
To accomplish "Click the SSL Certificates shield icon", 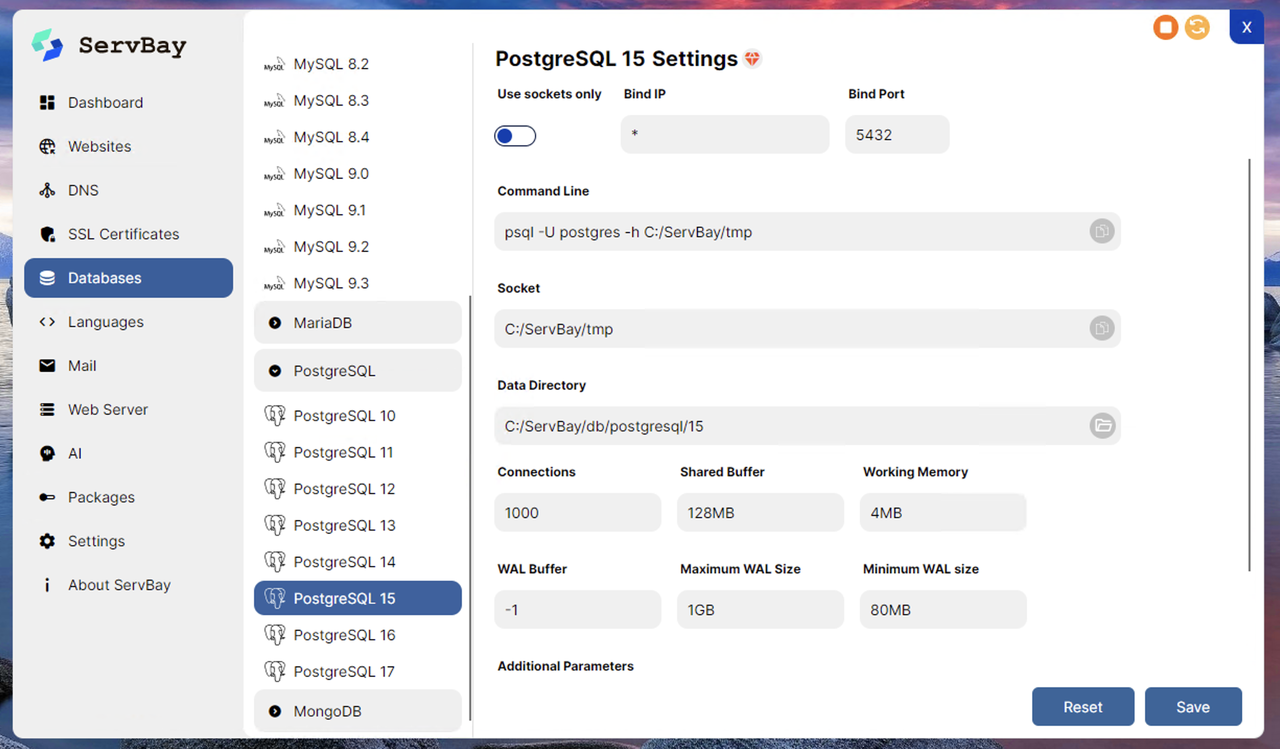I will tap(47, 234).
